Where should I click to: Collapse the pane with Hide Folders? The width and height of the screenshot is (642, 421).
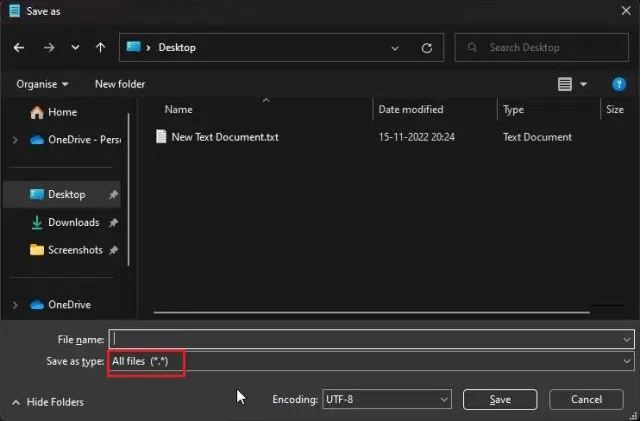point(47,402)
